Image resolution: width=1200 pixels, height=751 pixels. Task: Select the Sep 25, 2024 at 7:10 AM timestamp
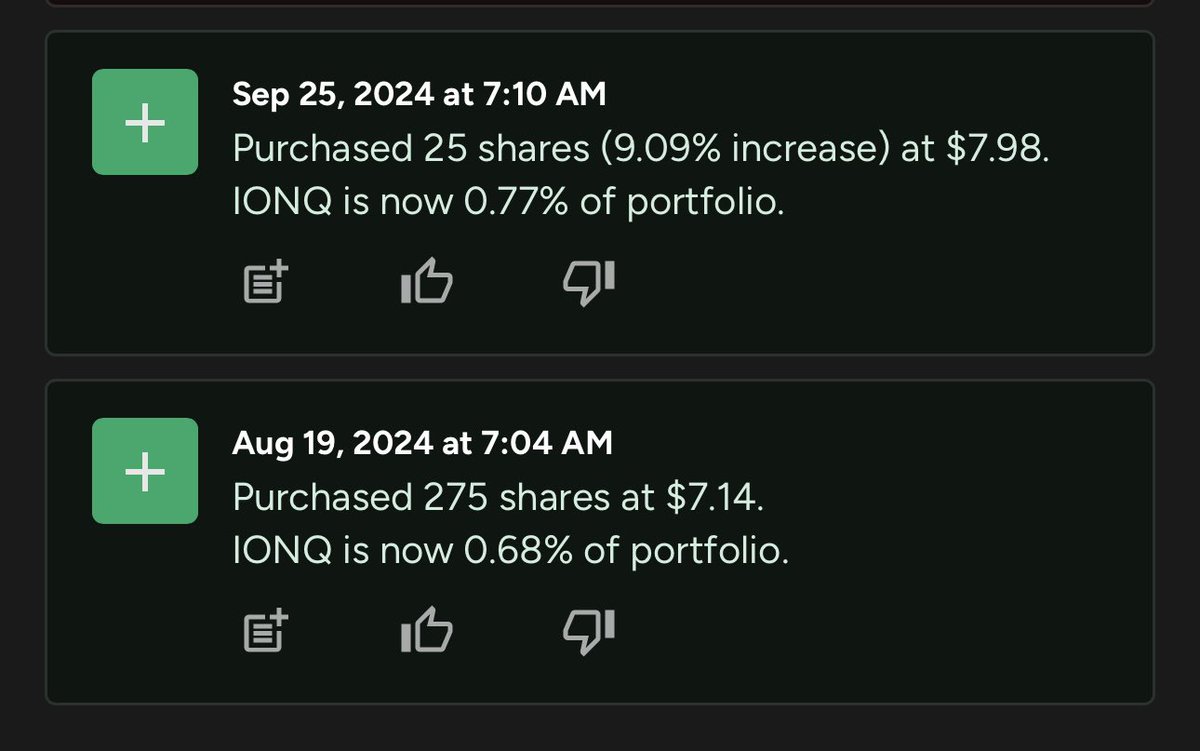pyautogui.click(x=419, y=94)
